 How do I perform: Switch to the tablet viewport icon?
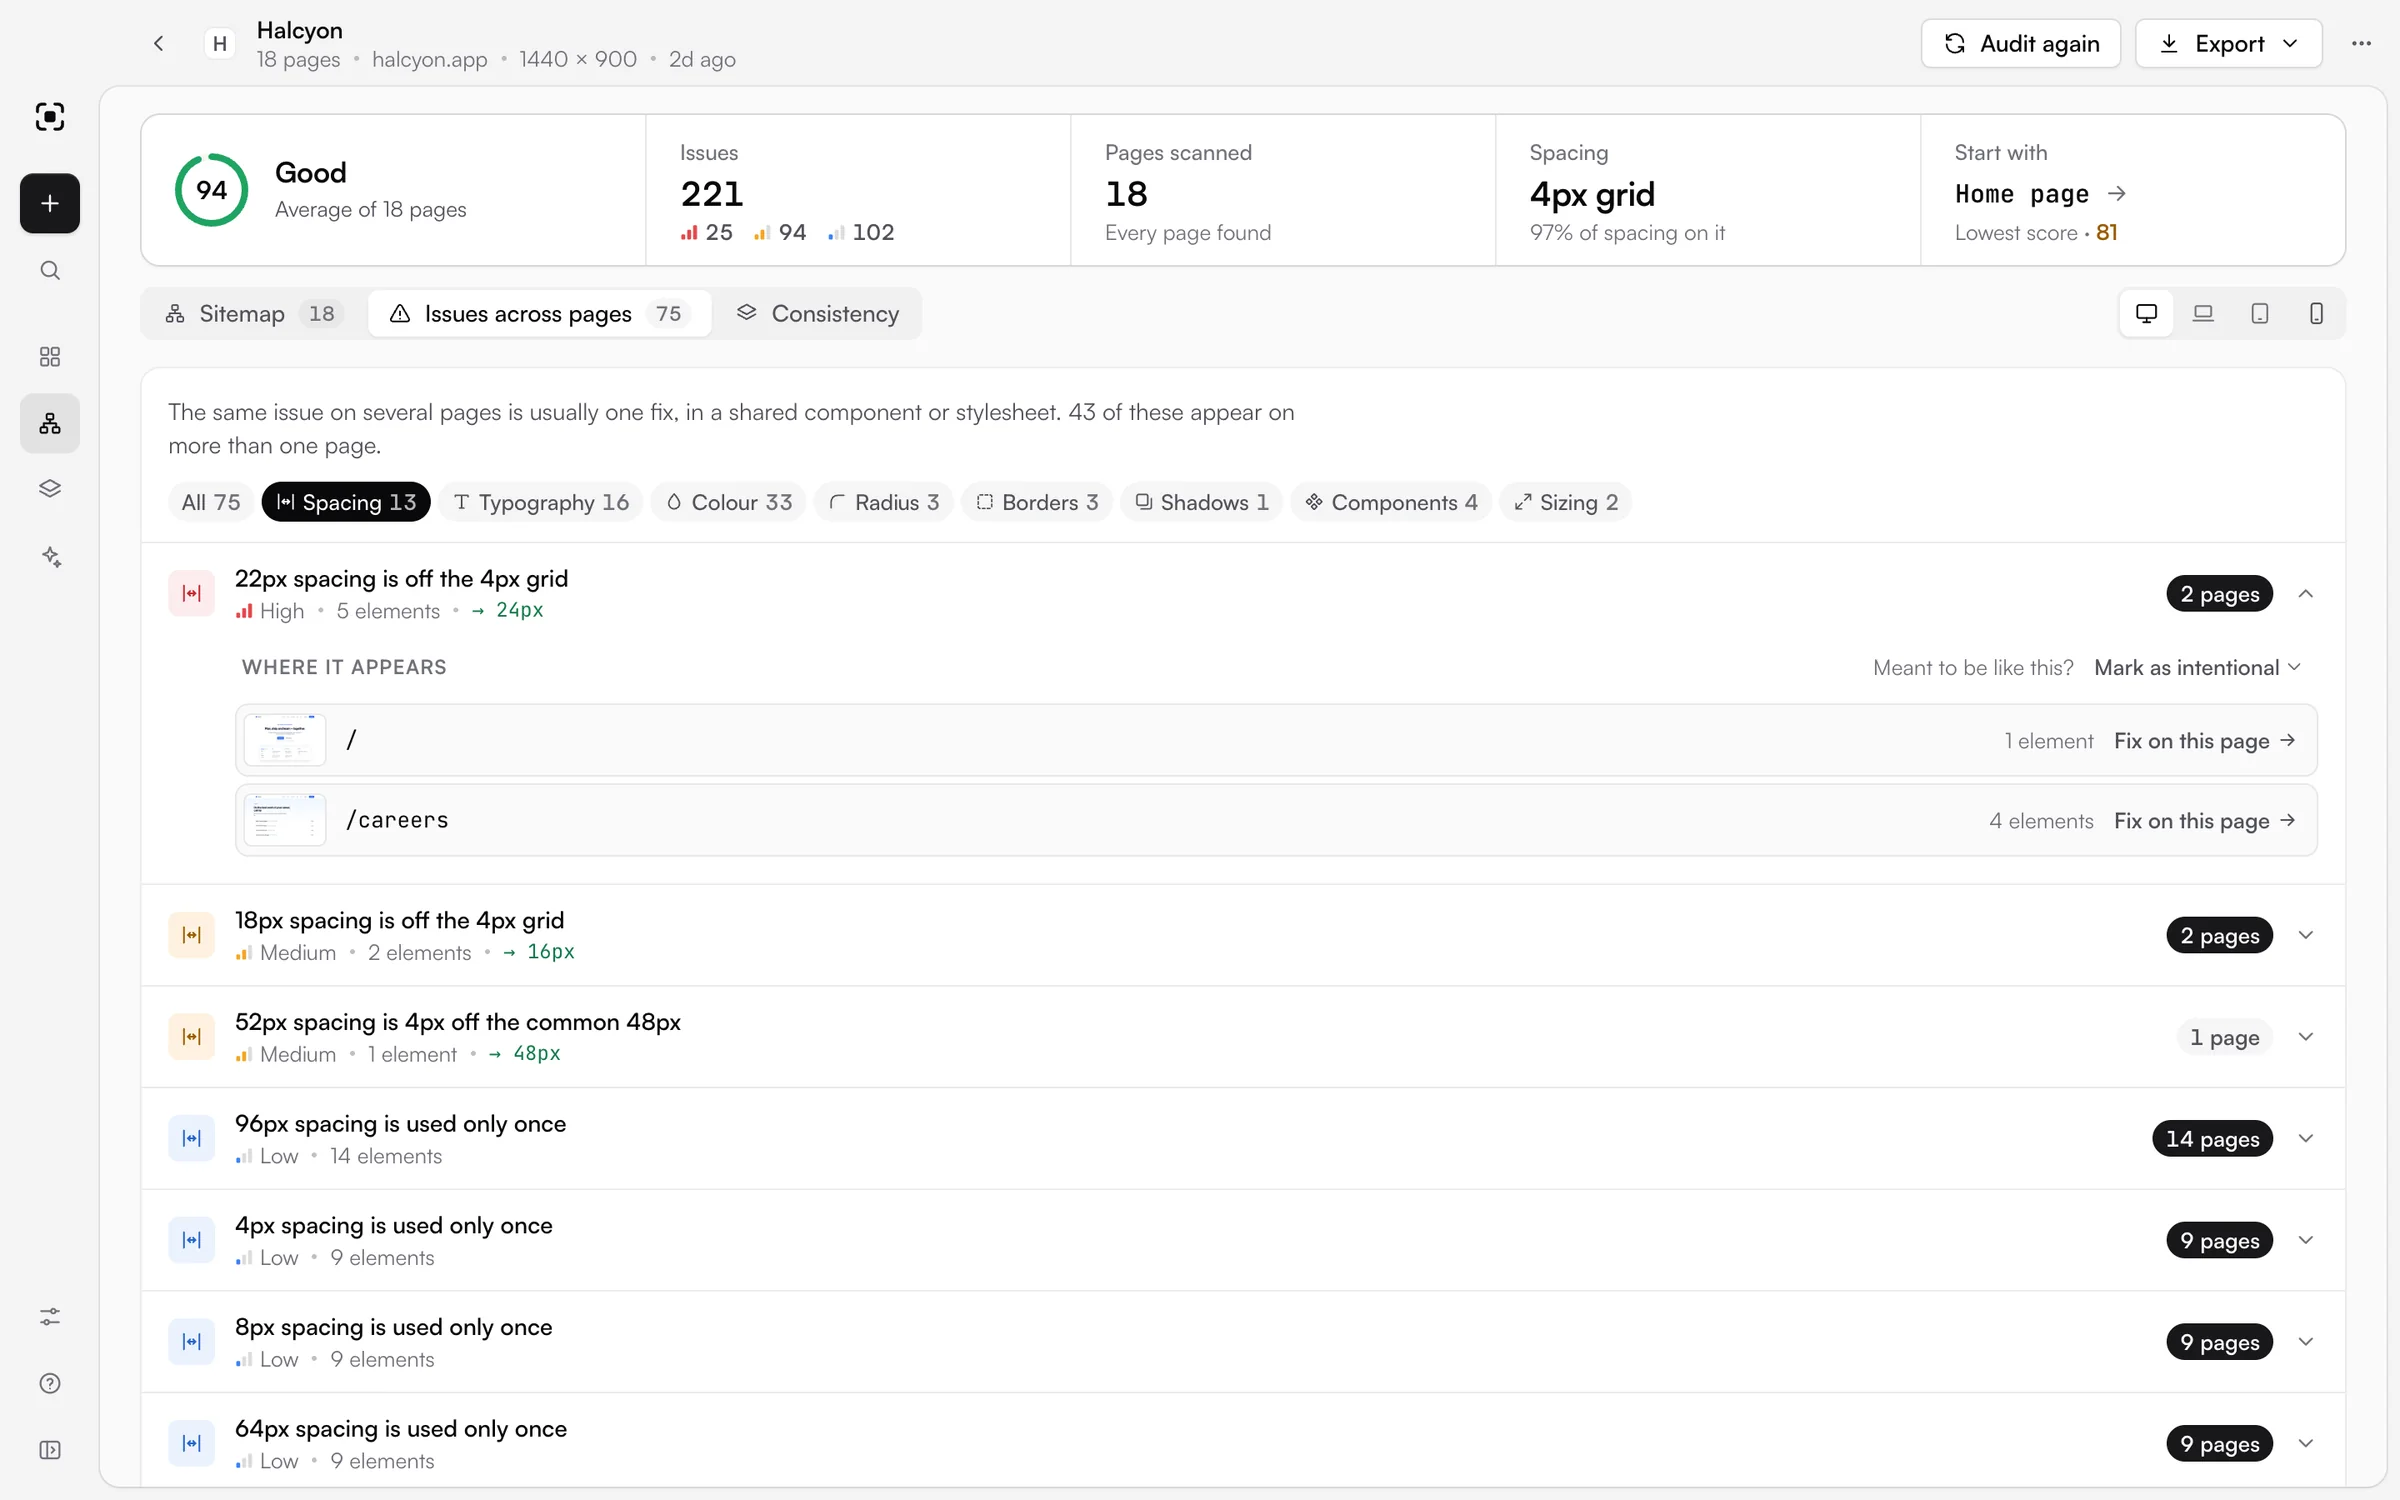point(2260,314)
